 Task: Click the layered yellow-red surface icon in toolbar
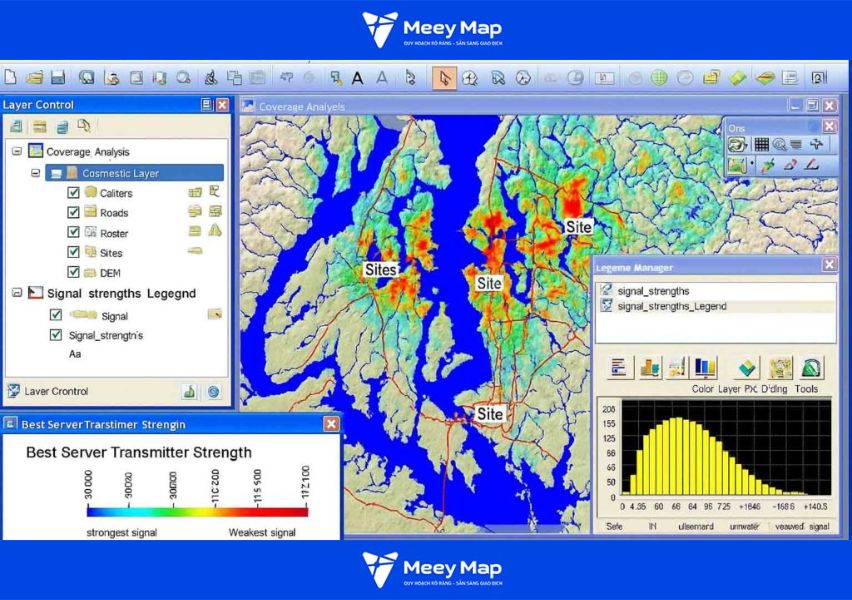(x=765, y=78)
